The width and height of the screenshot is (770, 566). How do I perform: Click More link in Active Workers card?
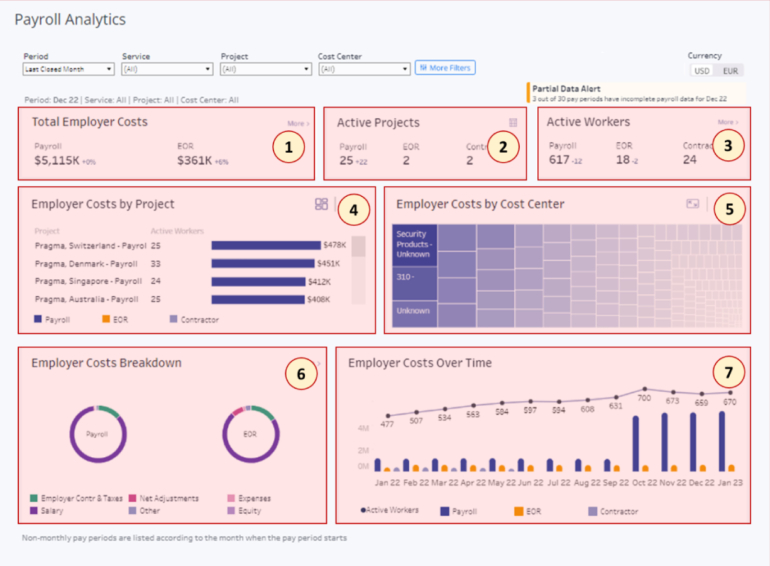[726, 123]
